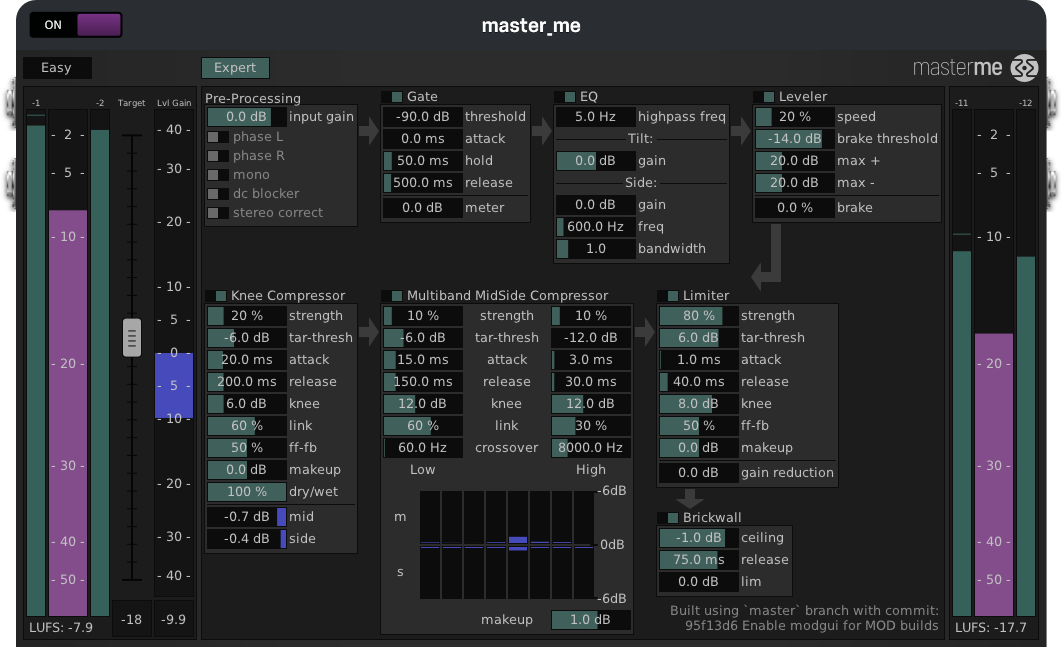Click the Knee Compressor dry/wet slider
This screenshot has height=647, width=1062.
[x=247, y=492]
